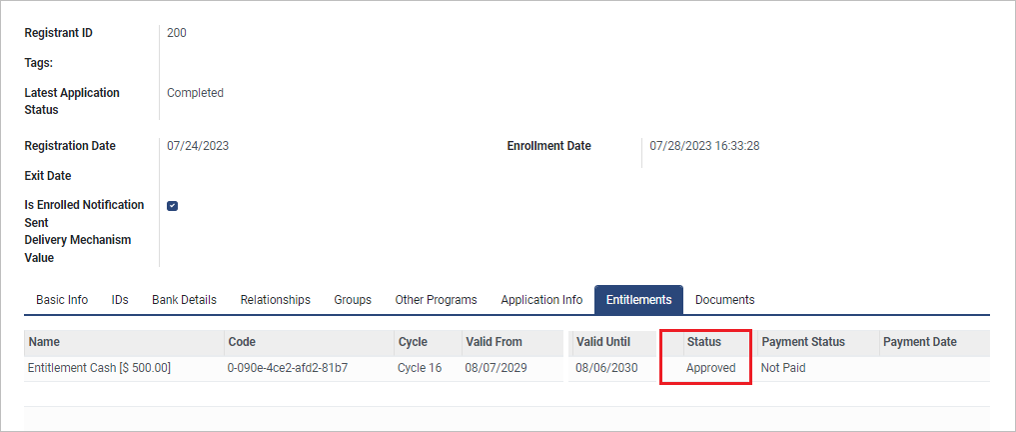Image resolution: width=1016 pixels, height=432 pixels.
Task: Sort by the Valid Until column header
Action: [x=603, y=342]
